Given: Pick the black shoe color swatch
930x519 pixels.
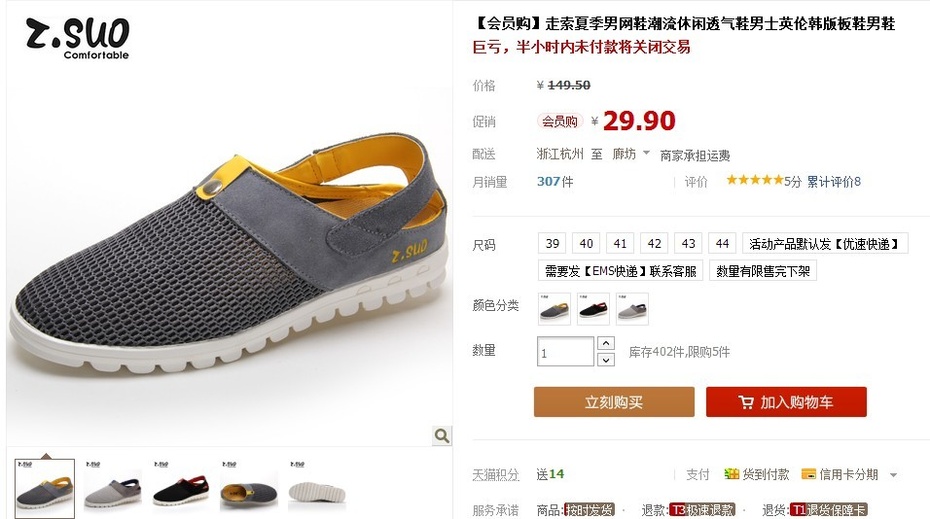Looking at the screenshot, I should click(x=593, y=309).
